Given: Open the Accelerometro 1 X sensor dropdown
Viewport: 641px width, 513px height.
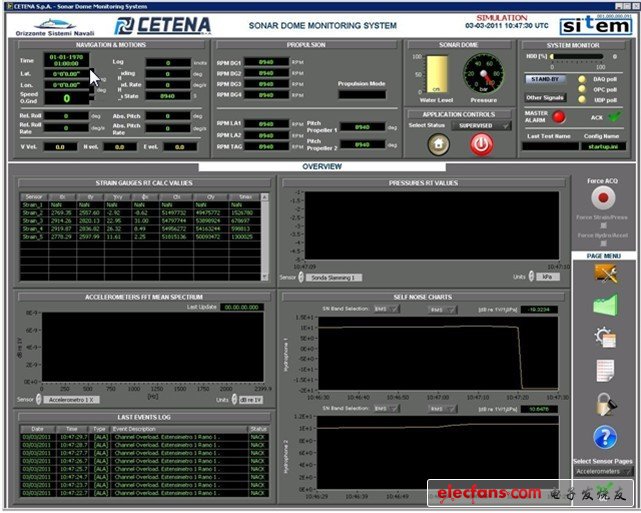Looking at the screenshot, I should coord(73,399).
